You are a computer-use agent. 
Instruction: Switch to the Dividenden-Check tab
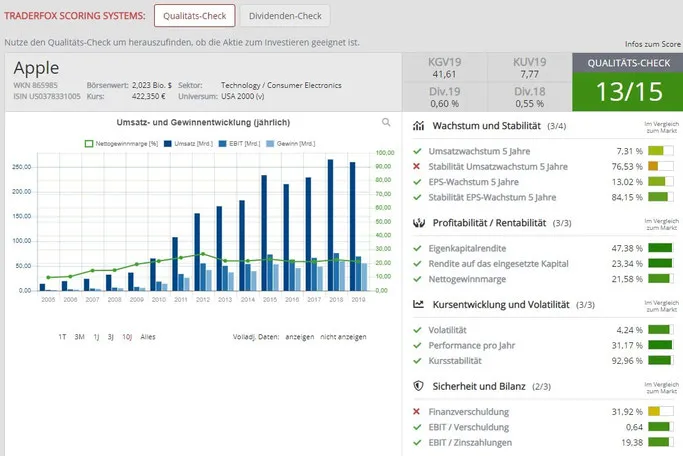tap(285, 16)
